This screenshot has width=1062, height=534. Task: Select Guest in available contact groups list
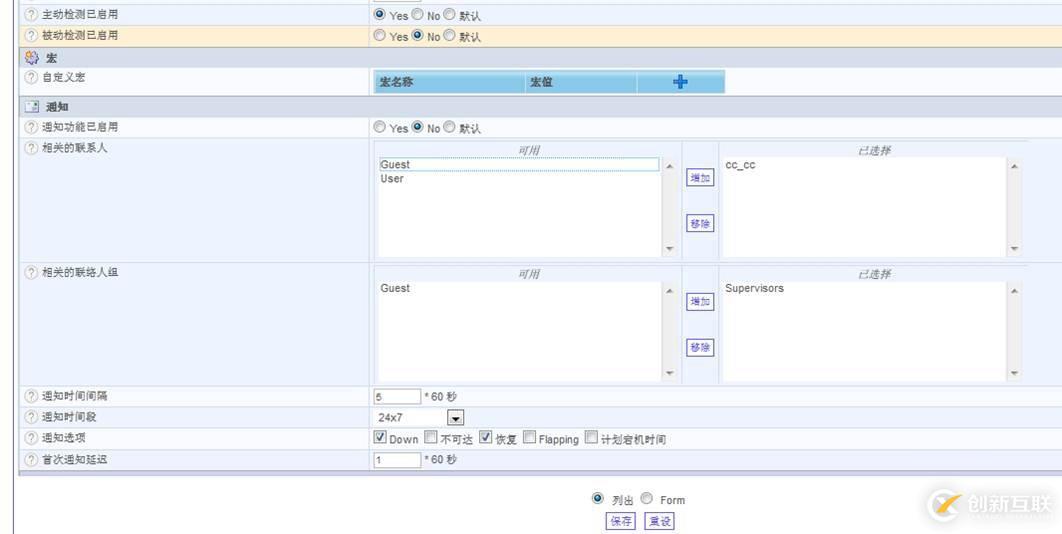519,288
